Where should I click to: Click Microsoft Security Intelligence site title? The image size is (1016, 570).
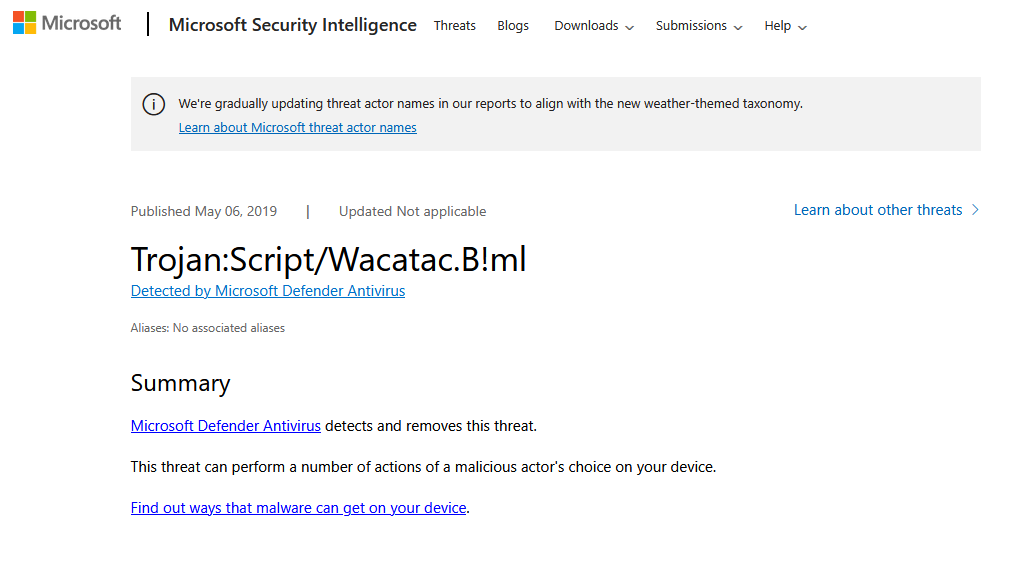click(292, 25)
